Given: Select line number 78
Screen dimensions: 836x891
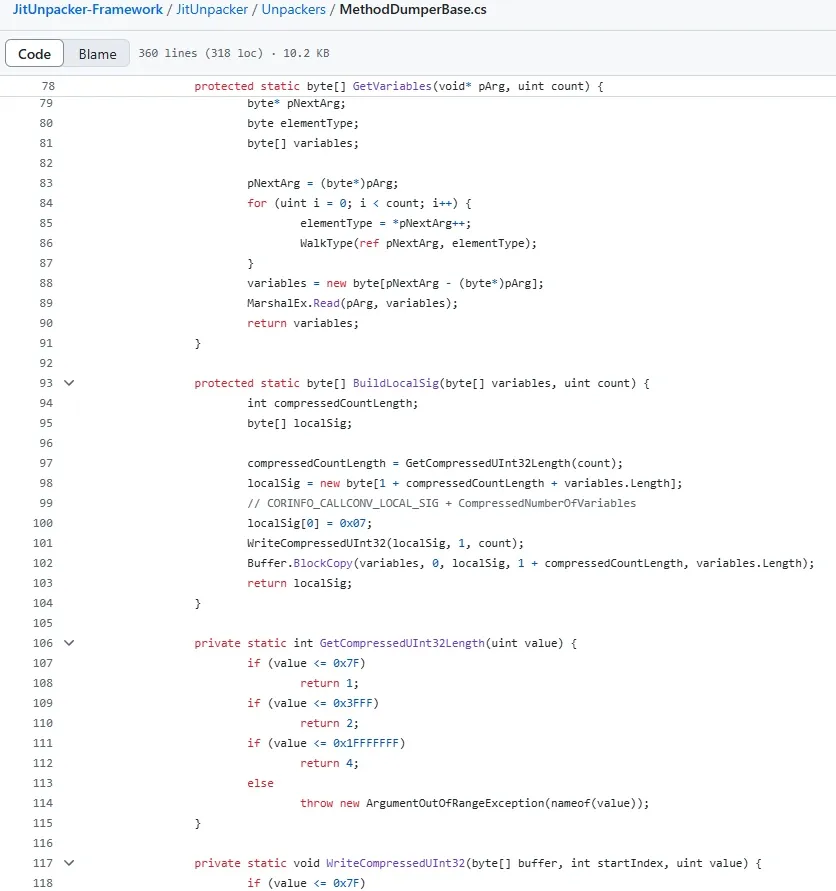Looking at the screenshot, I should [x=48, y=86].
